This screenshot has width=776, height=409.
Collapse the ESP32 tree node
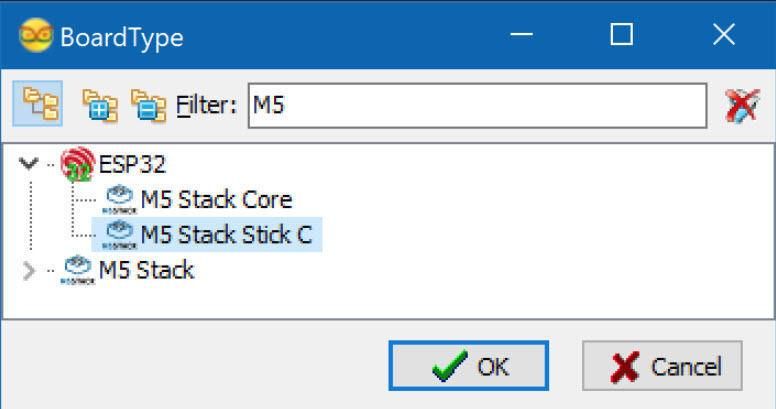[28, 164]
